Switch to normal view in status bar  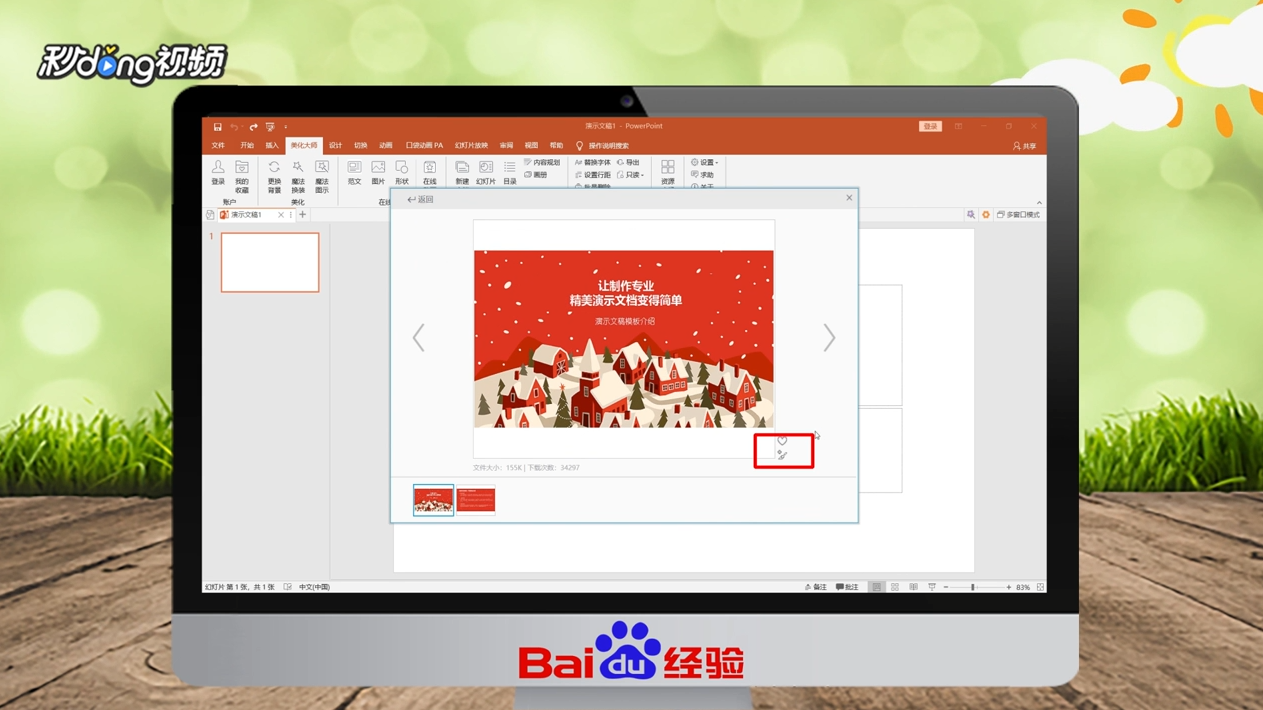coord(876,587)
